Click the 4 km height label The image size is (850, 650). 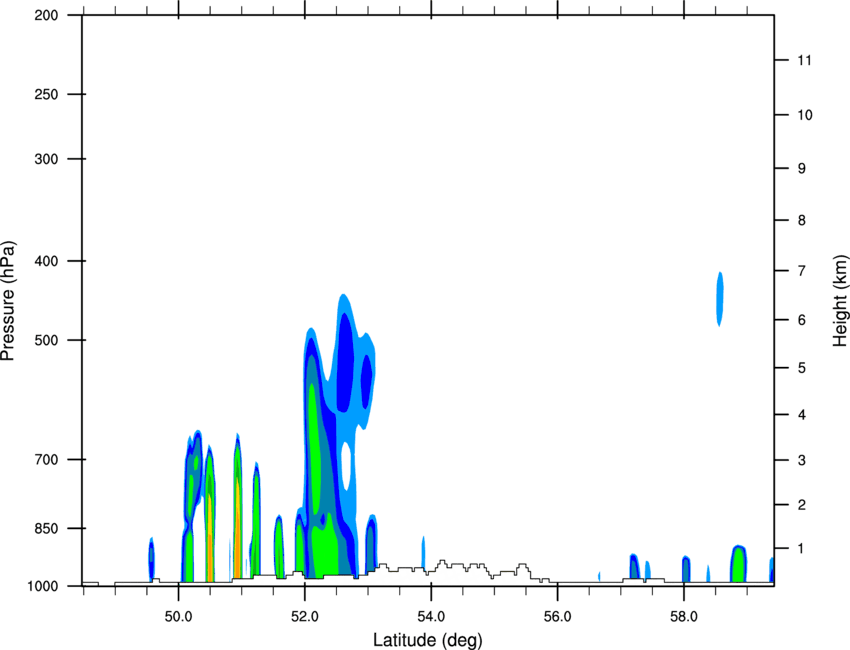(802, 415)
